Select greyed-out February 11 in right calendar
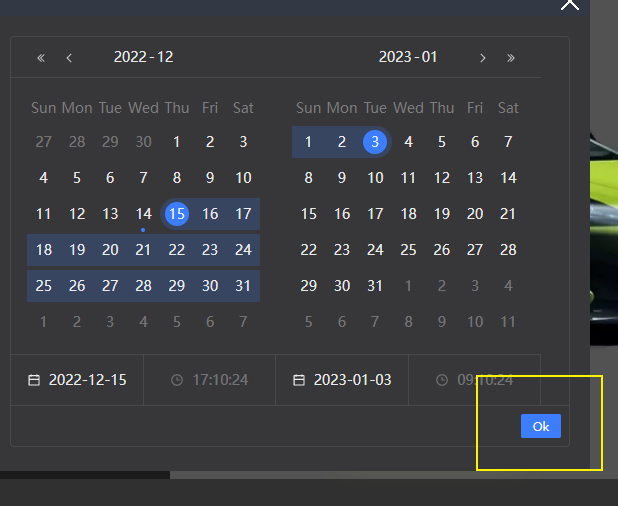 point(508,322)
